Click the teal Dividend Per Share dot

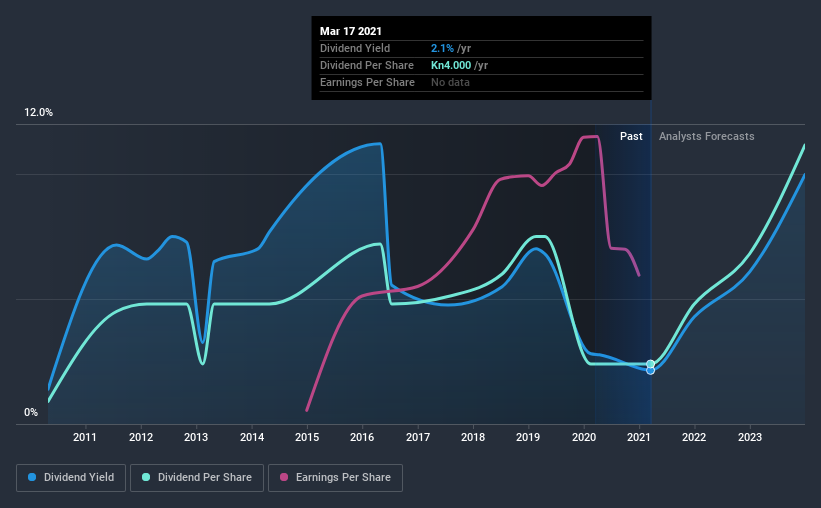pyautogui.click(x=146, y=477)
